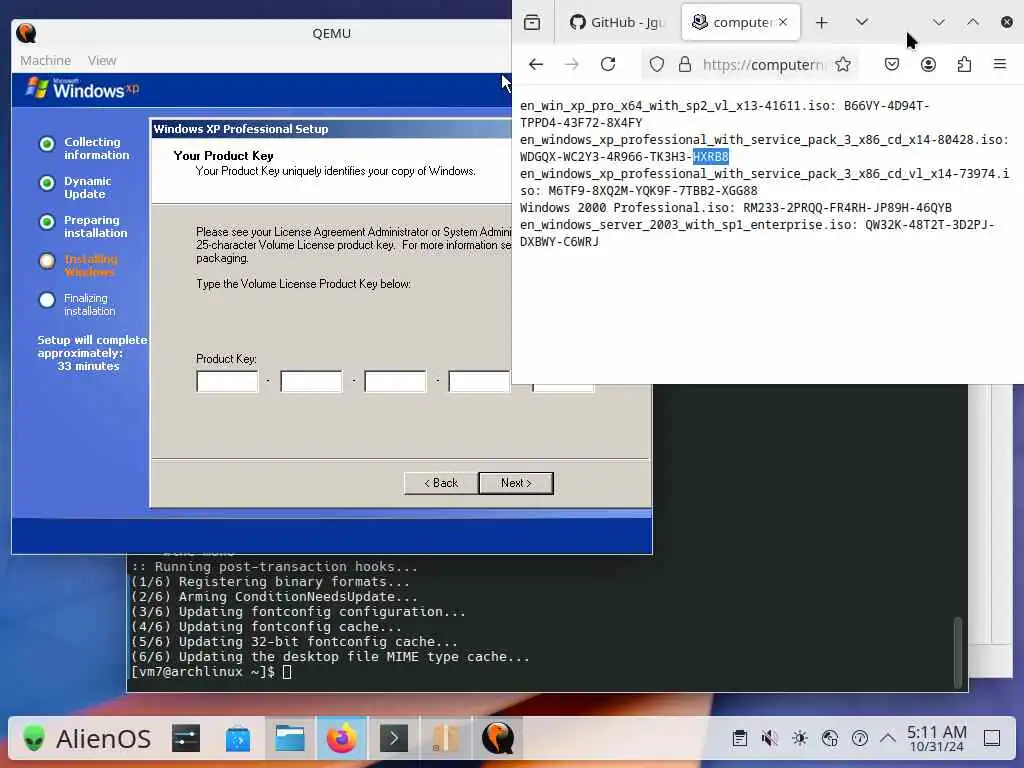Click the Windows 2000 Professional.iso line
The width and height of the screenshot is (1024, 768).
pyautogui.click(x=735, y=208)
